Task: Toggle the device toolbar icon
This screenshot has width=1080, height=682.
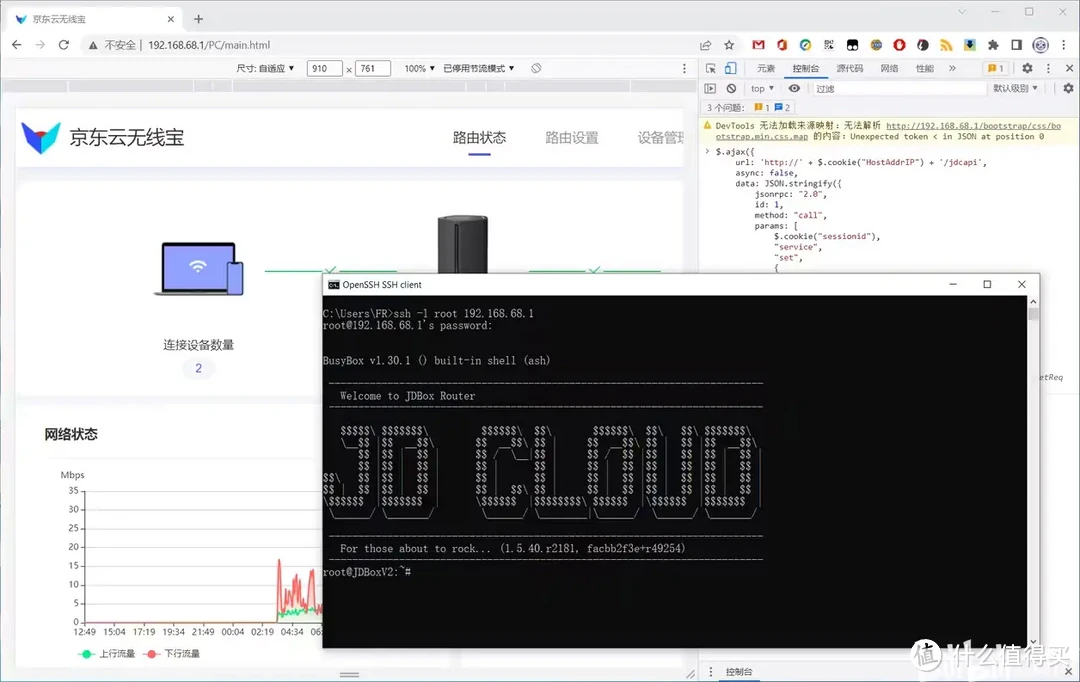Action: click(x=730, y=68)
